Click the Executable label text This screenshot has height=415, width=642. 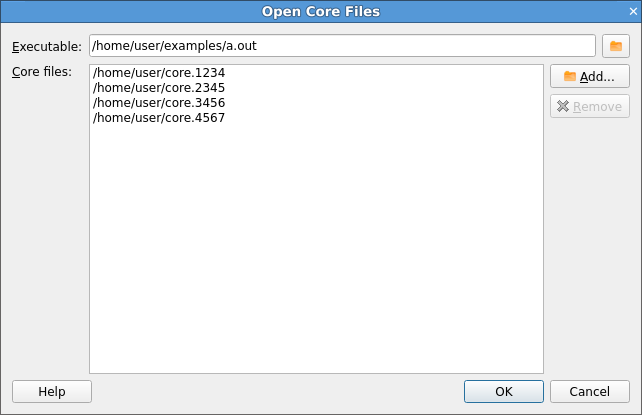(x=47, y=47)
